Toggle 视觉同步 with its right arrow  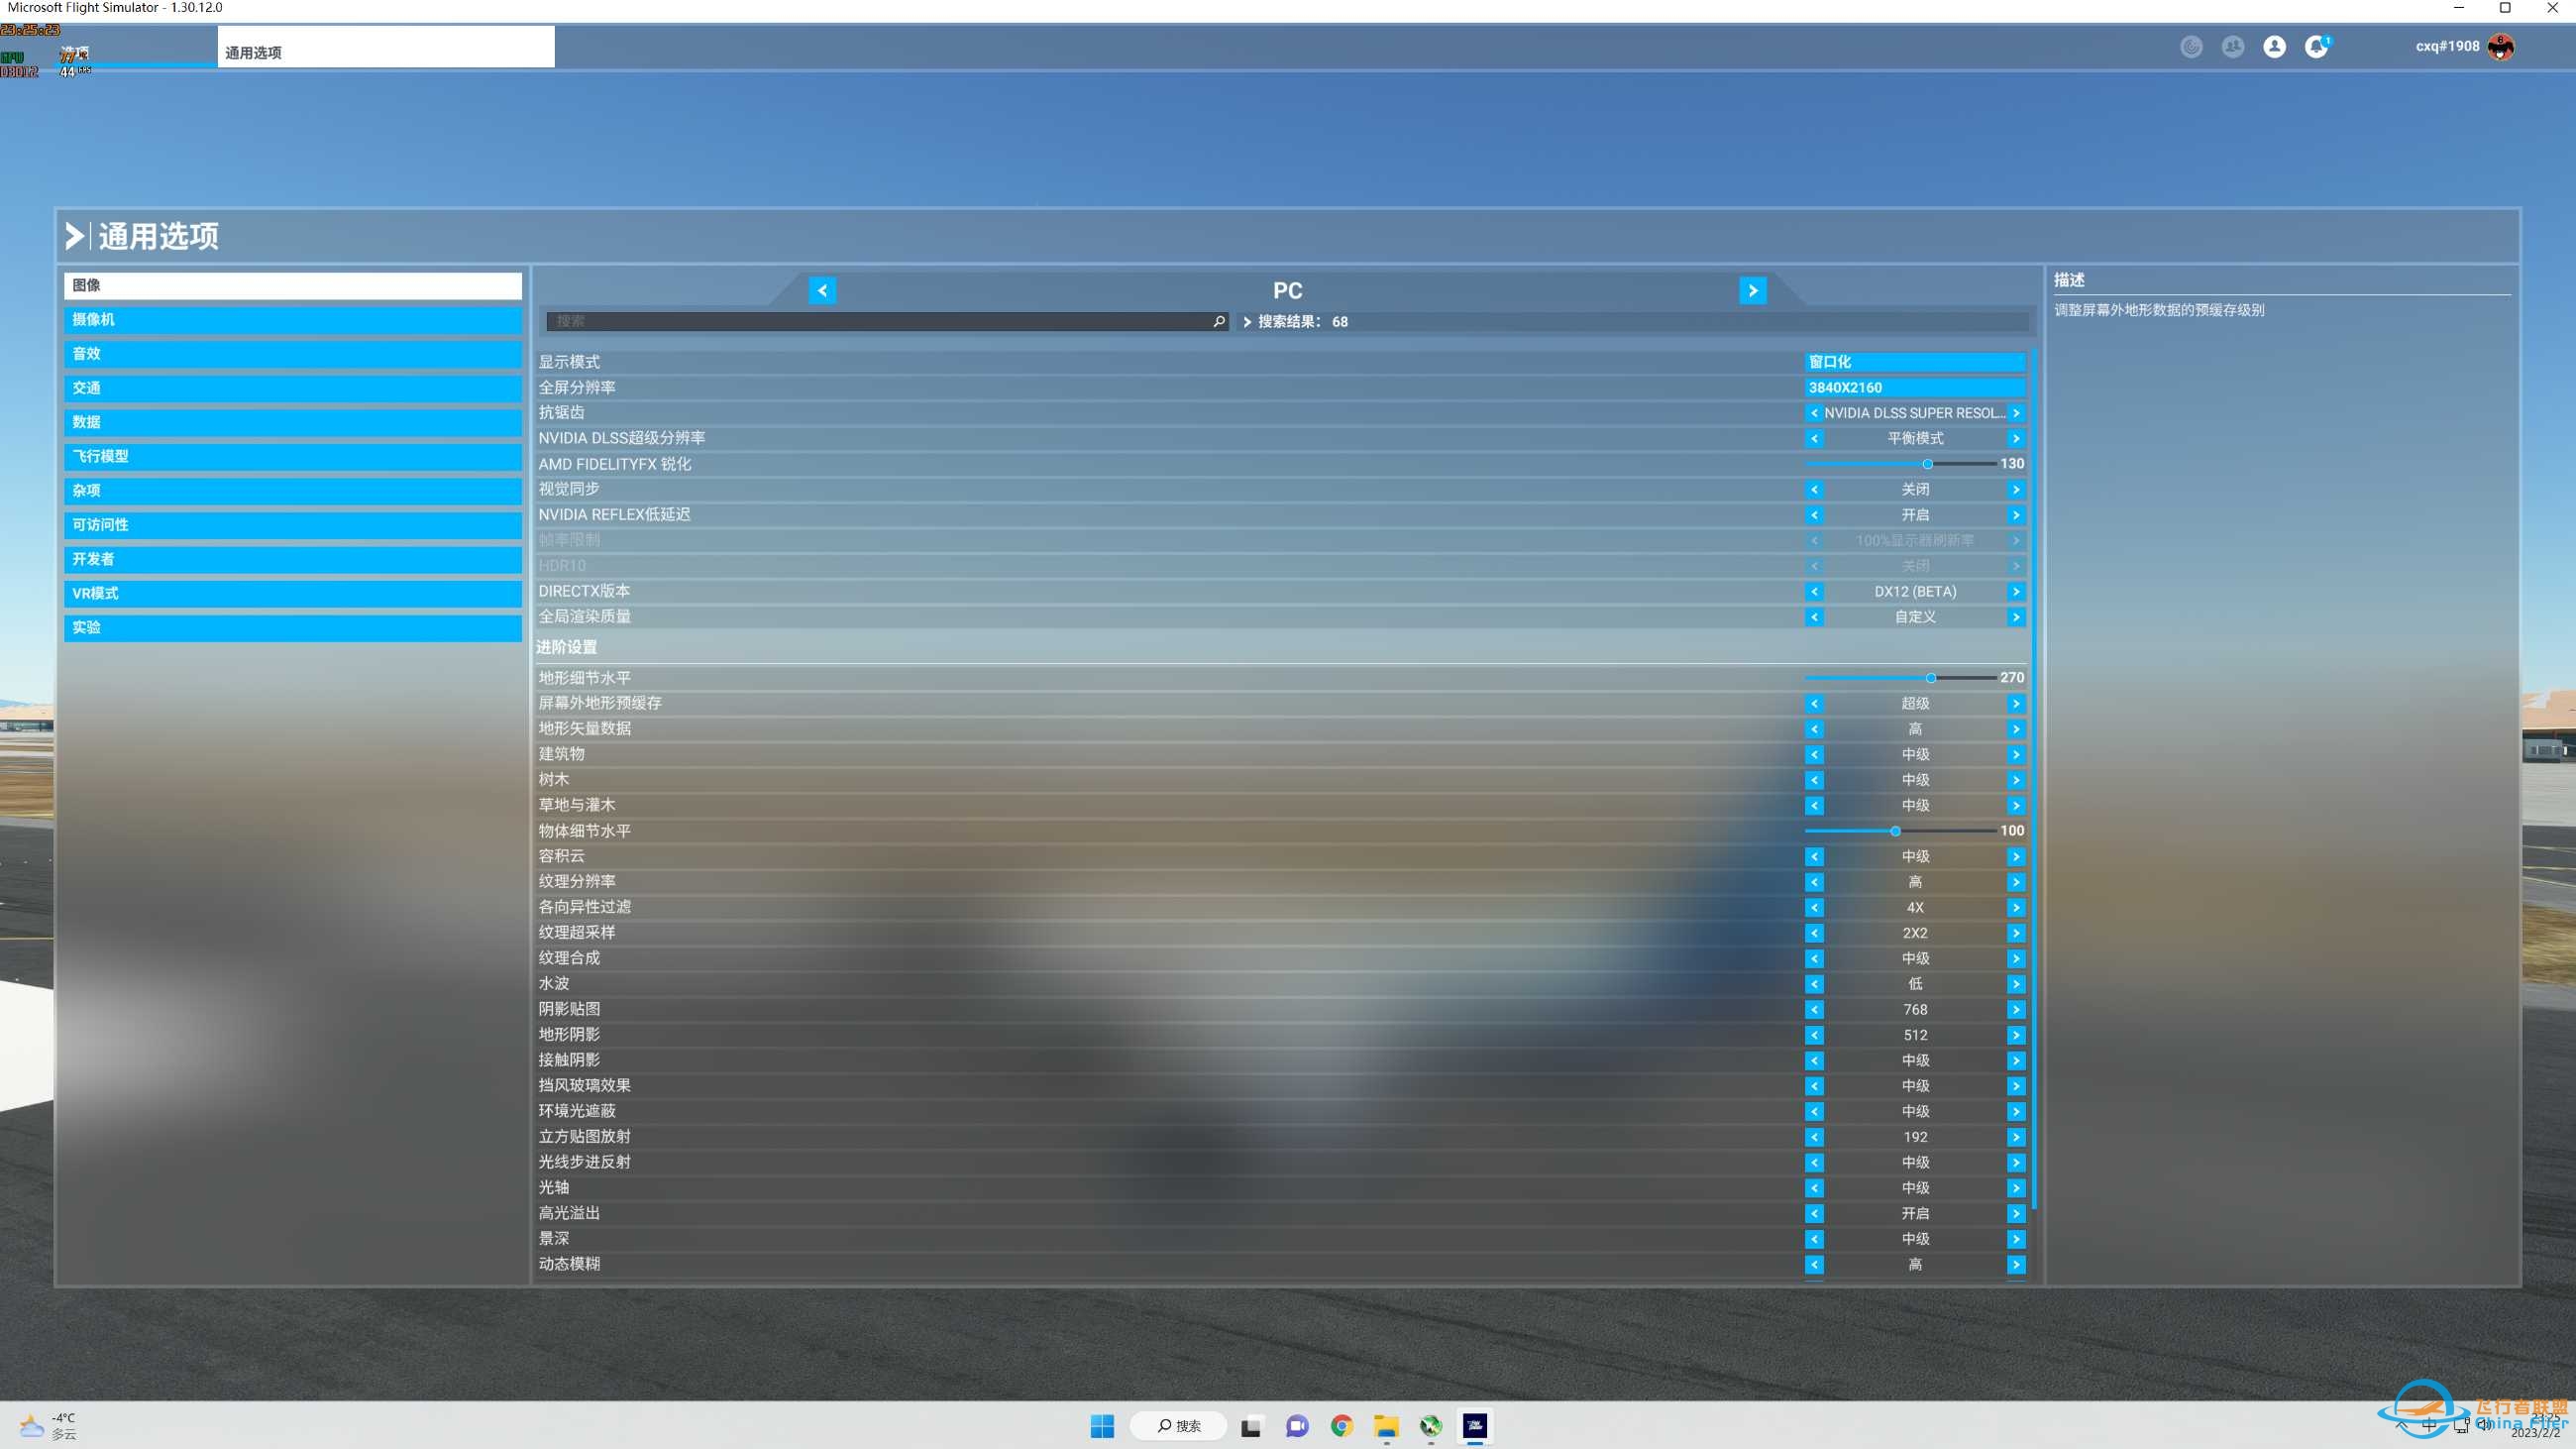[x=2016, y=489]
